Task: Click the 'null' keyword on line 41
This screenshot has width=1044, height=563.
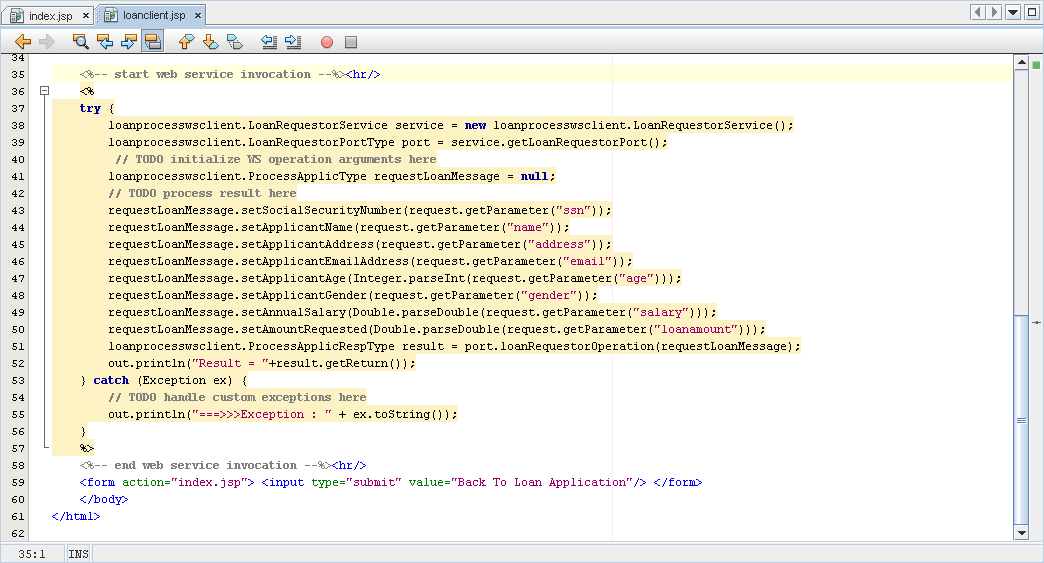Action: 534,176
